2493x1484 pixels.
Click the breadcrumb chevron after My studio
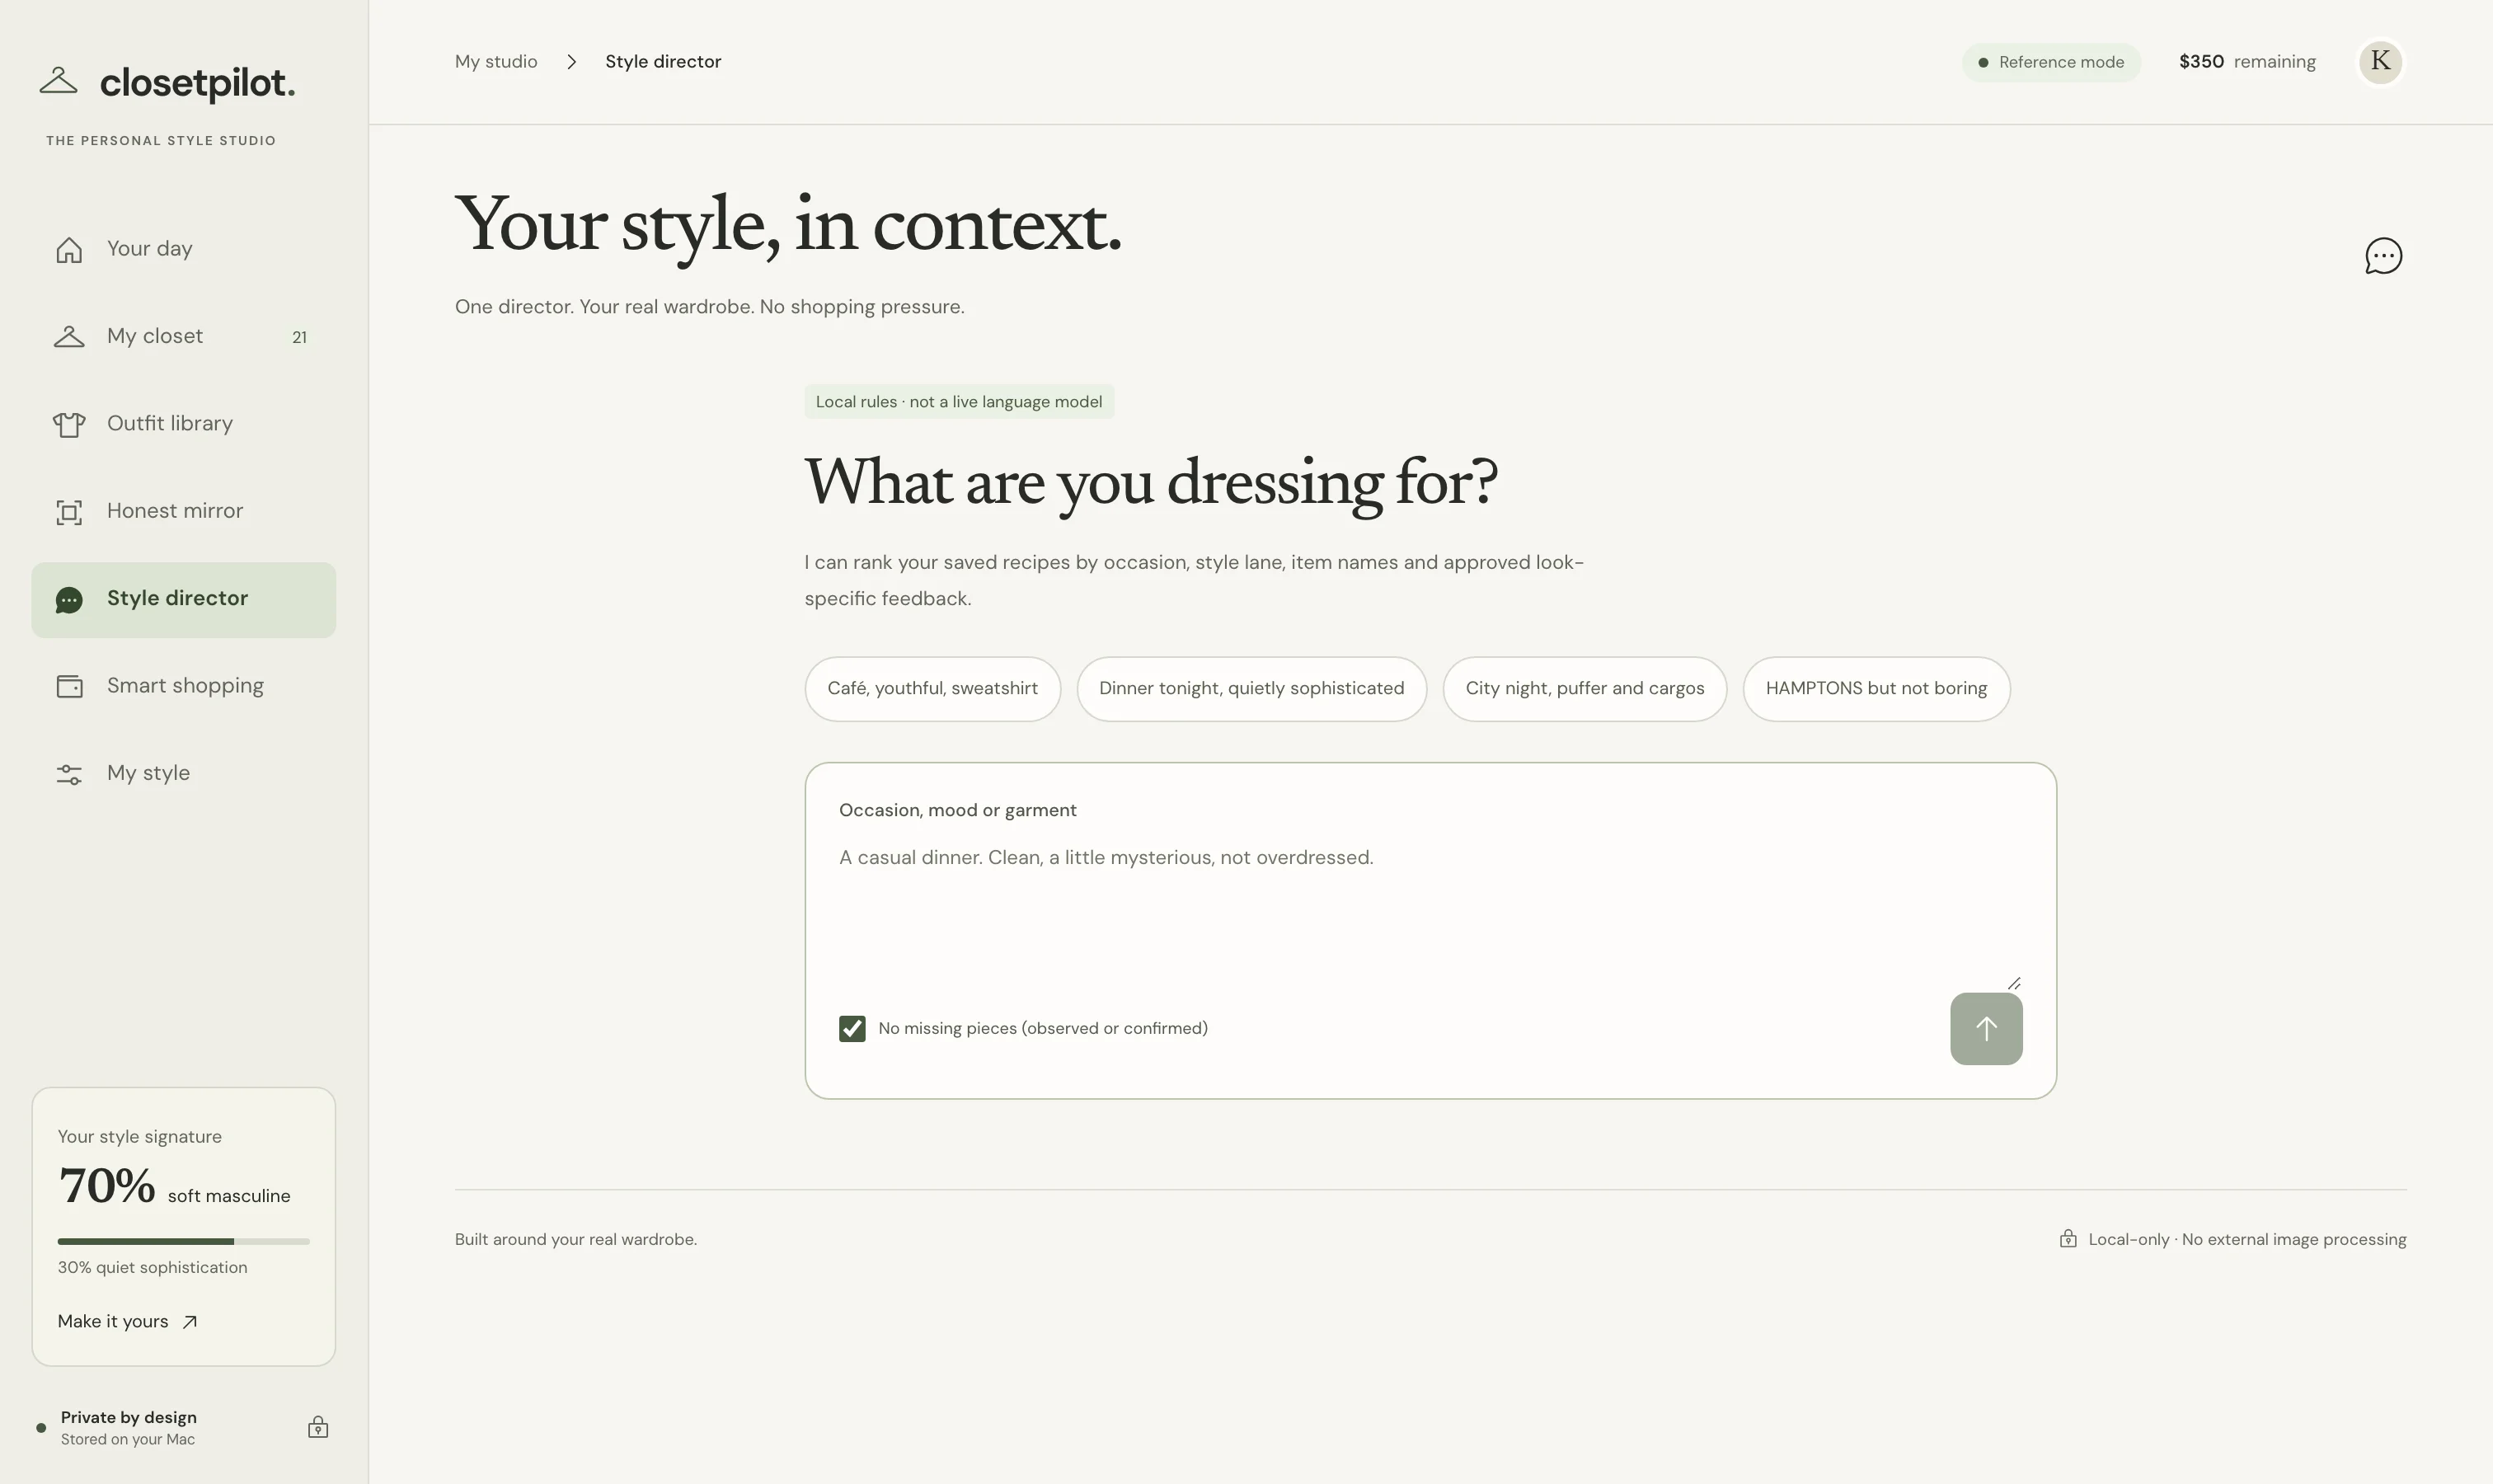pos(571,62)
